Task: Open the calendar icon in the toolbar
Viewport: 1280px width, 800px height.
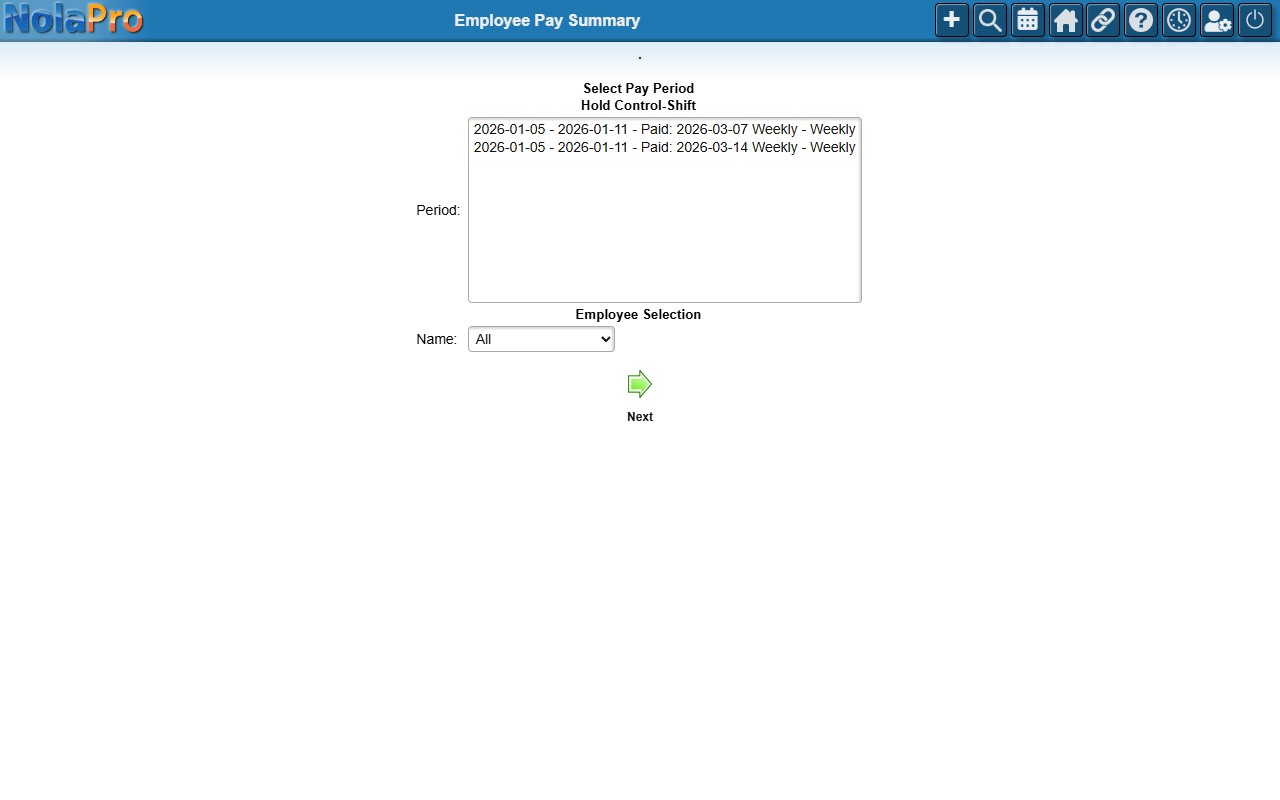Action: (1027, 20)
